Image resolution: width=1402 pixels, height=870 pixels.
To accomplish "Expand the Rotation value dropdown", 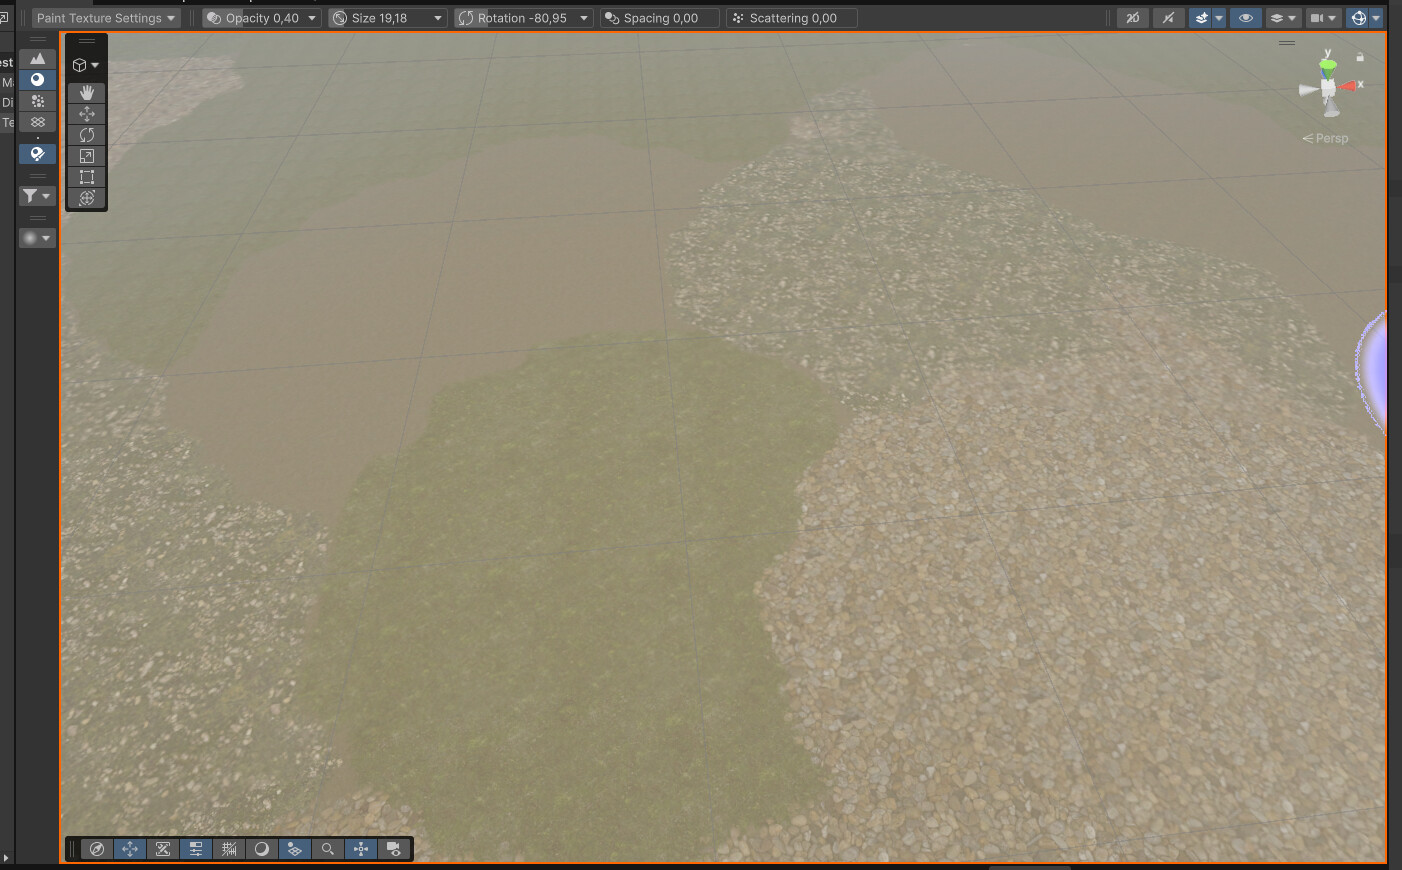I will (x=583, y=17).
